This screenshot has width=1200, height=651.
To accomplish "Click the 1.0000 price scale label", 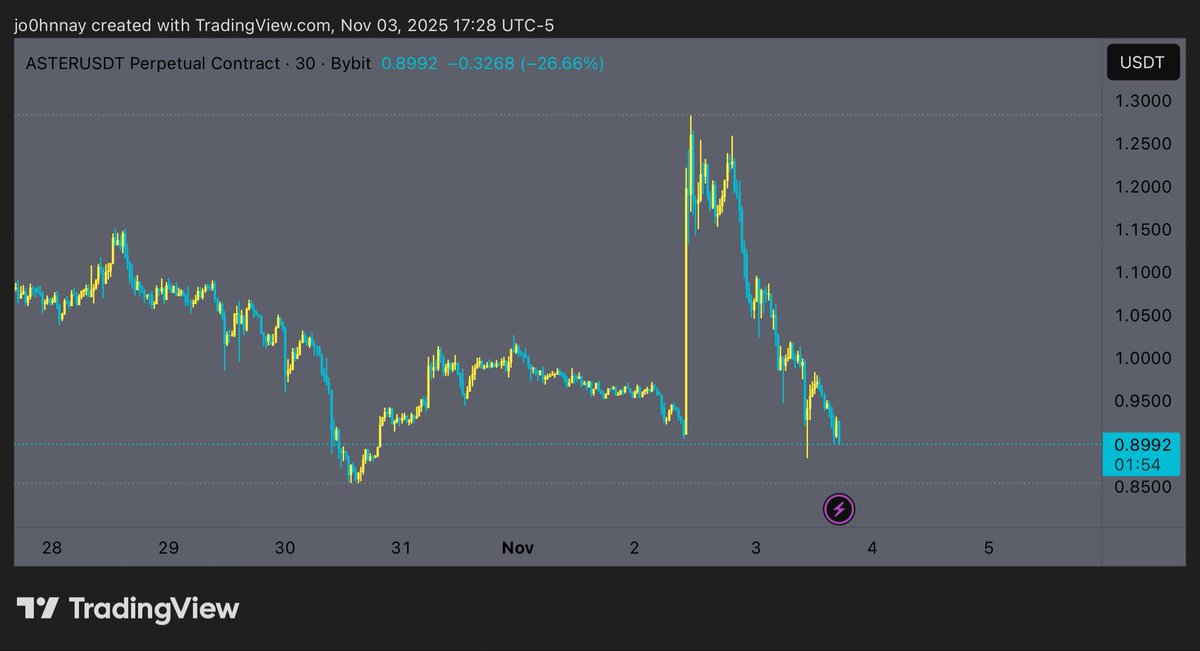I will click(x=1142, y=358).
